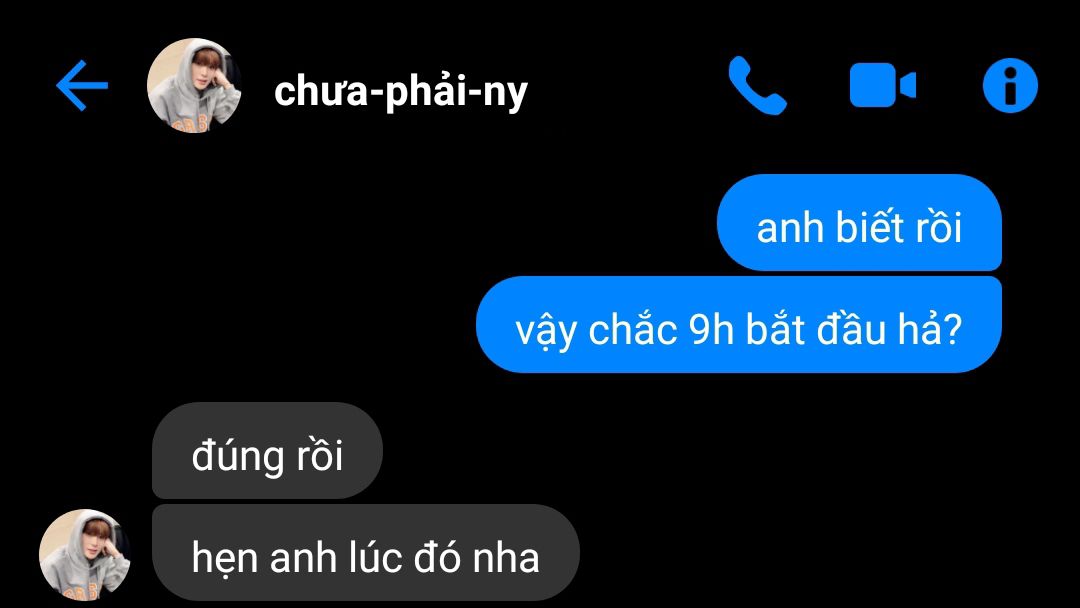This screenshot has width=1080, height=608.
Task: Select the "đúng rồi" received message
Action: coord(267,450)
